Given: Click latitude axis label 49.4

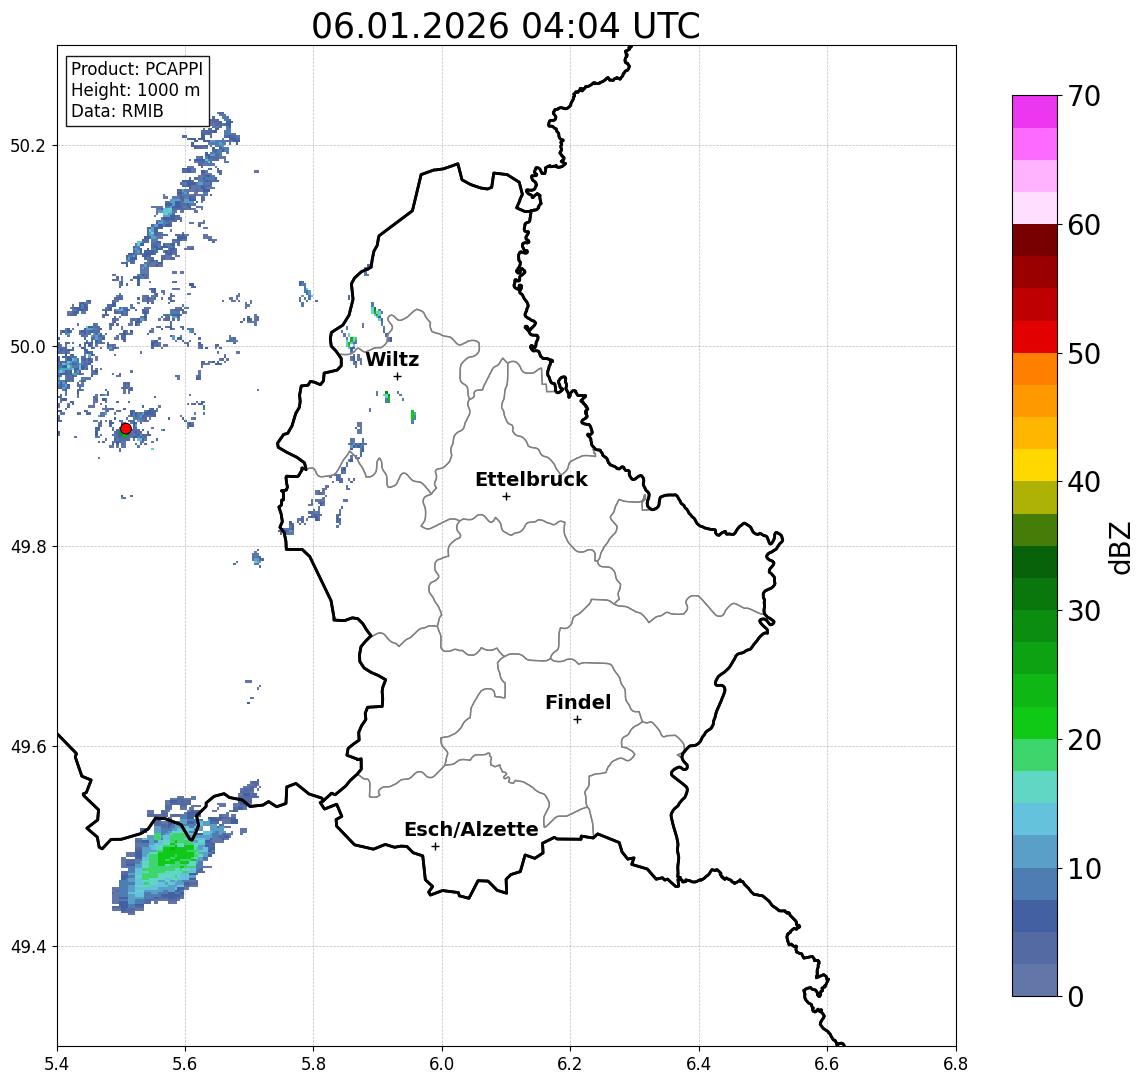Looking at the screenshot, I should [x=28, y=947].
